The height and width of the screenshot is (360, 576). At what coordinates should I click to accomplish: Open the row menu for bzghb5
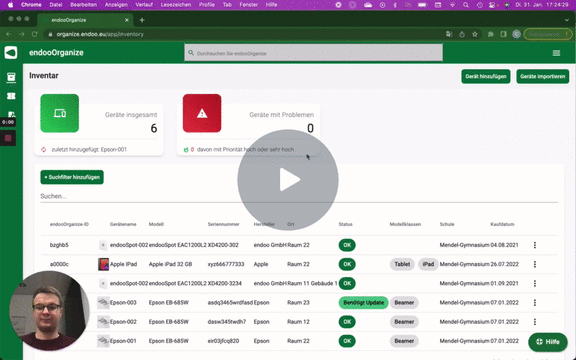pos(535,245)
